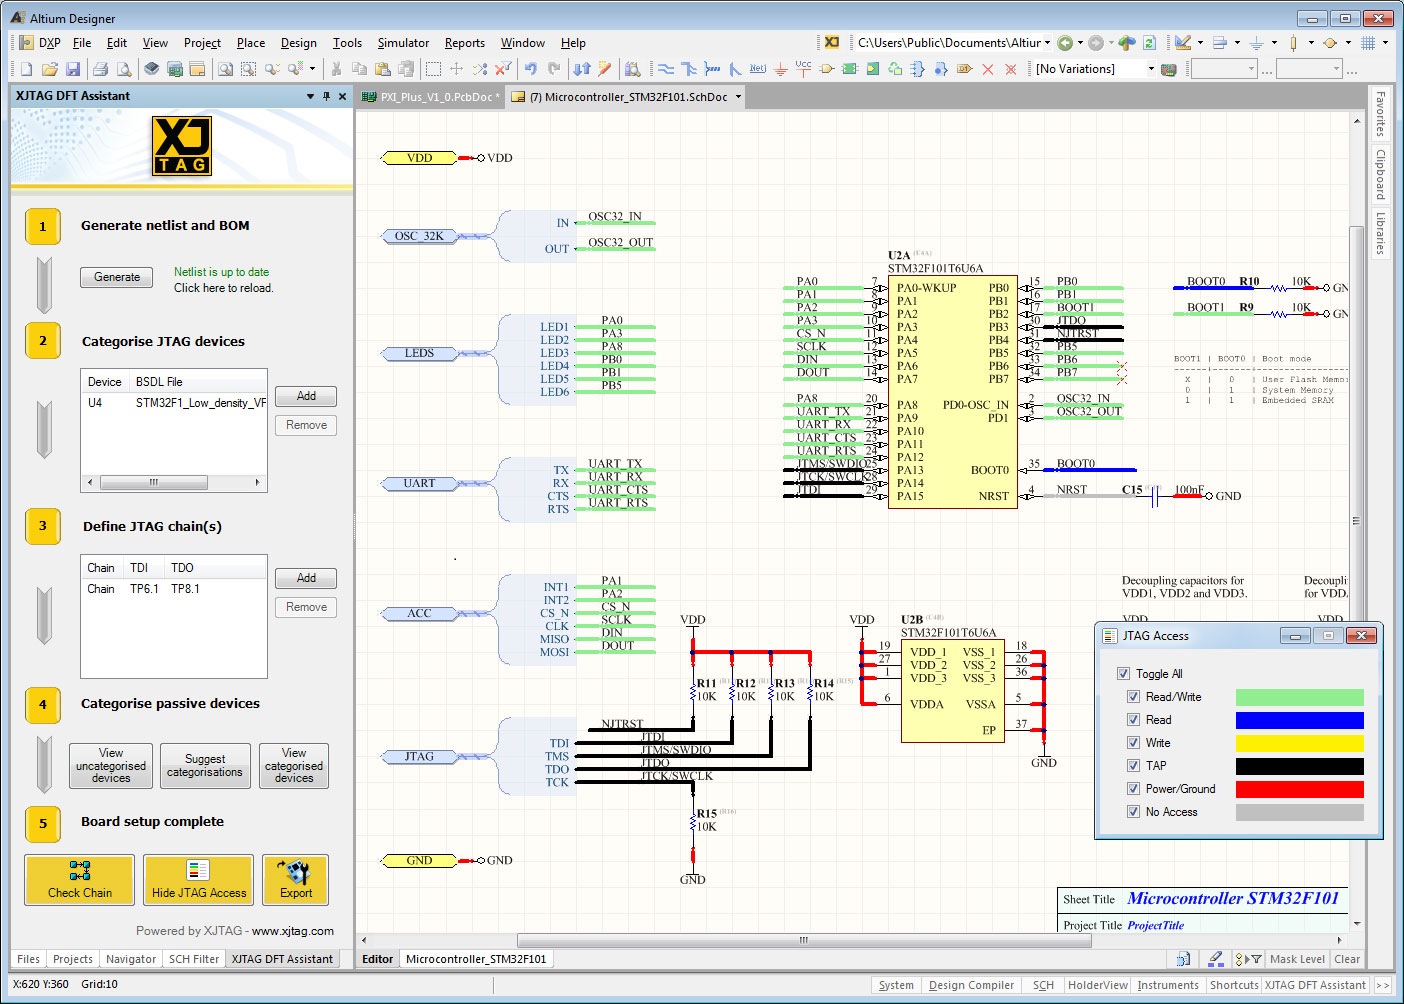Click Check Chain icon button
The image size is (1404, 1004).
coord(80,880)
